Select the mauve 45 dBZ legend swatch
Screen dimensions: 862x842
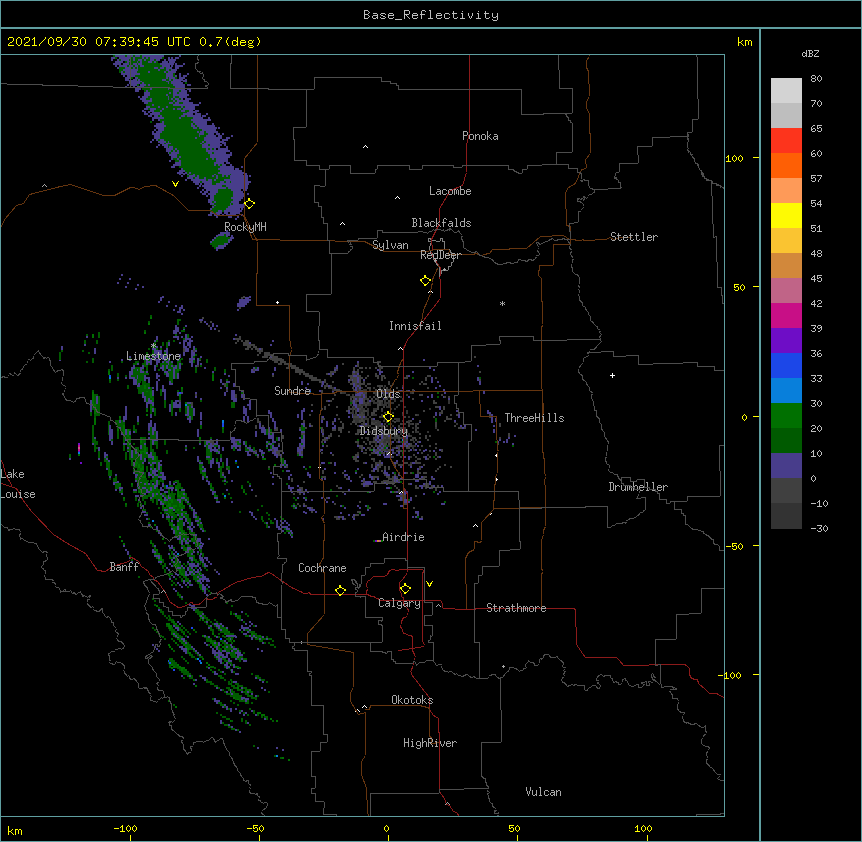tap(786, 291)
